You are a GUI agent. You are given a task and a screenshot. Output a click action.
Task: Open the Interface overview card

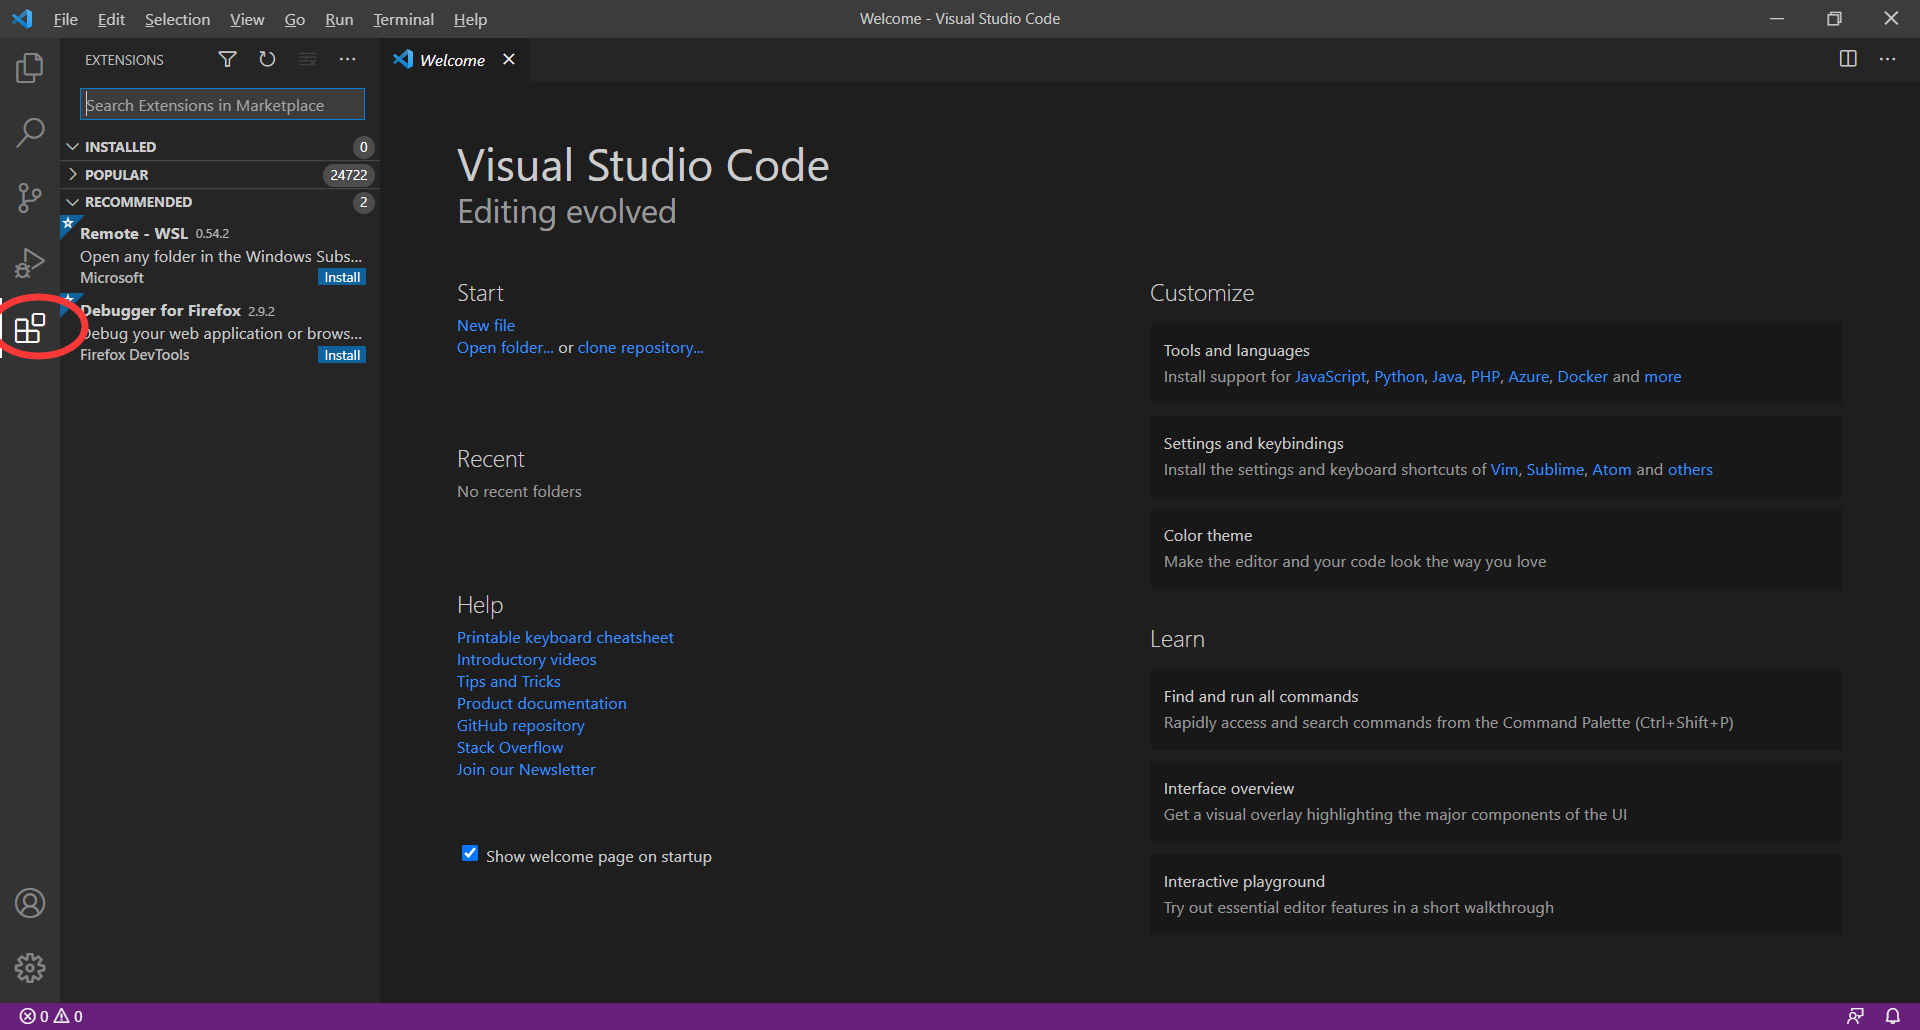(x=1496, y=801)
